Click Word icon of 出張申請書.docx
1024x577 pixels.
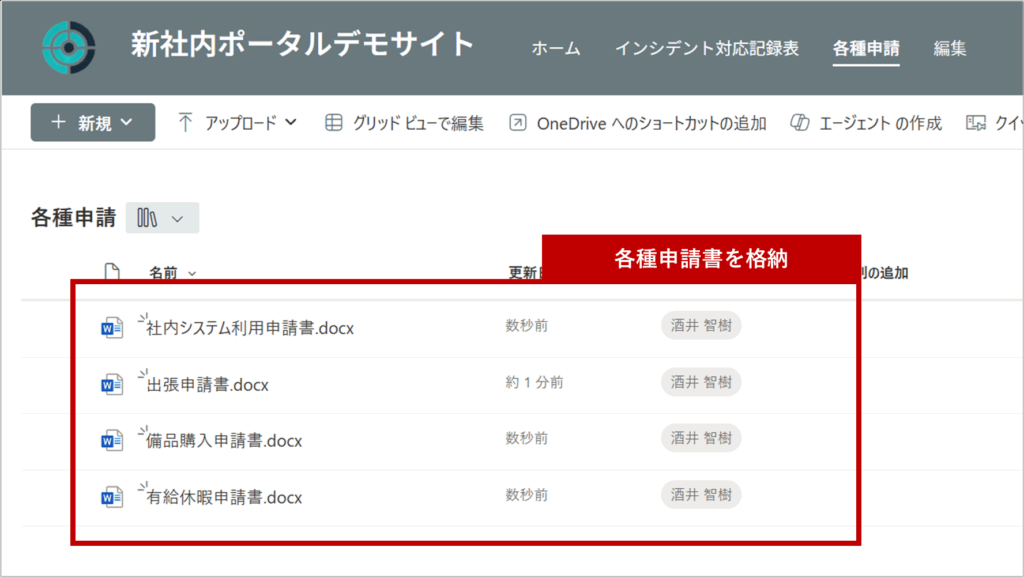pos(112,384)
